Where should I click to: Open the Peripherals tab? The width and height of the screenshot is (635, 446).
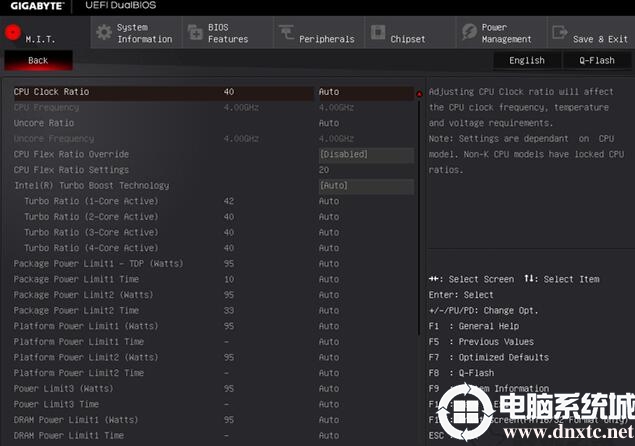(x=319, y=33)
